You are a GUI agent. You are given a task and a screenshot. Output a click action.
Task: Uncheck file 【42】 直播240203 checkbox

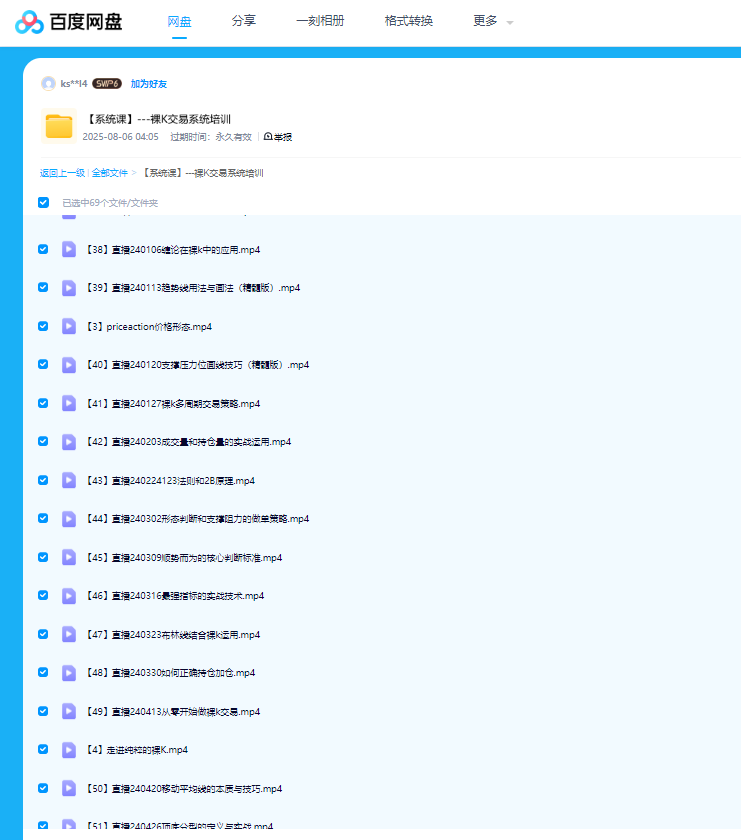click(43, 441)
